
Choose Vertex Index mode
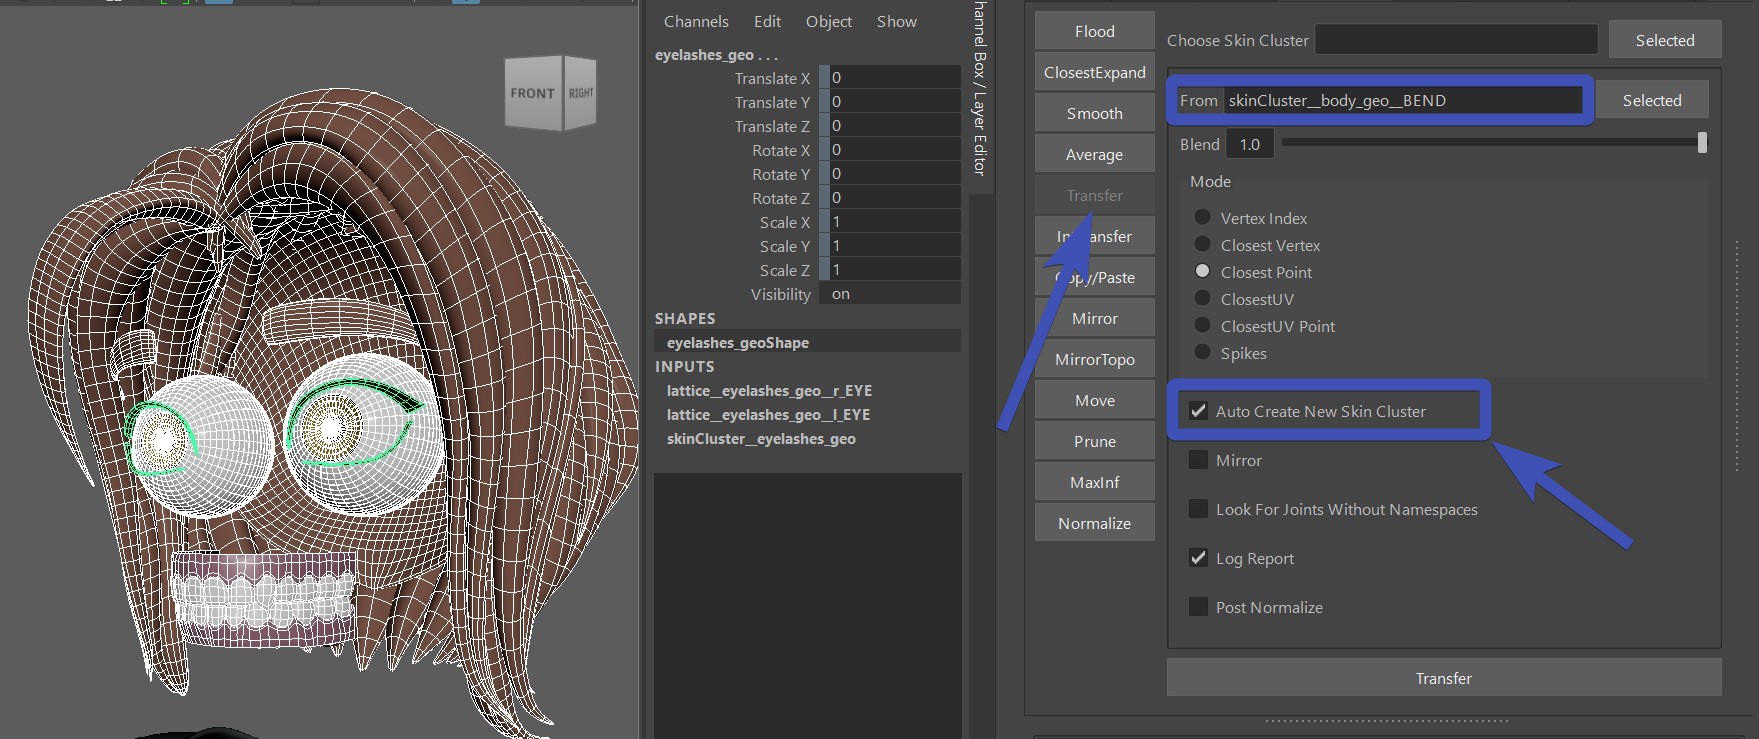(x=1203, y=217)
